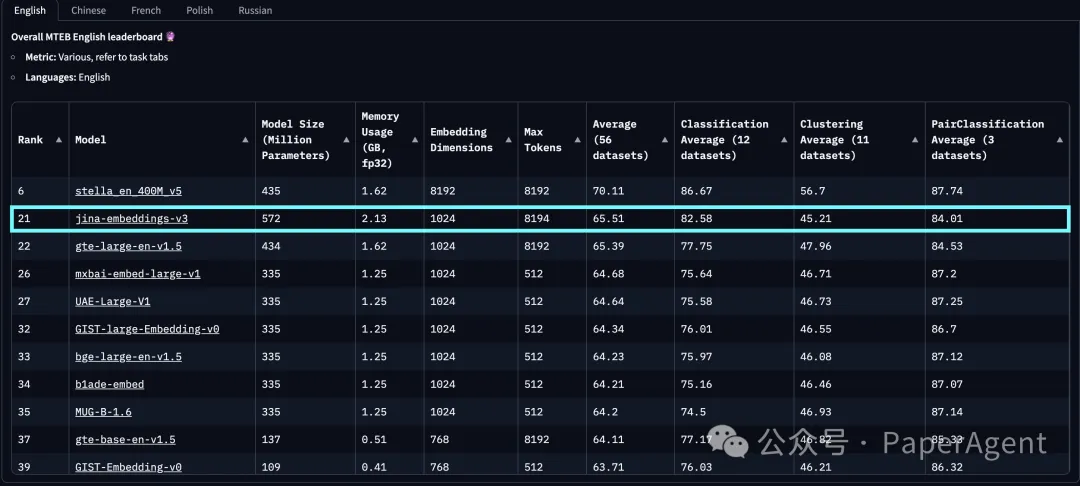Open gte-large-en-v1.5 model link

(128, 246)
